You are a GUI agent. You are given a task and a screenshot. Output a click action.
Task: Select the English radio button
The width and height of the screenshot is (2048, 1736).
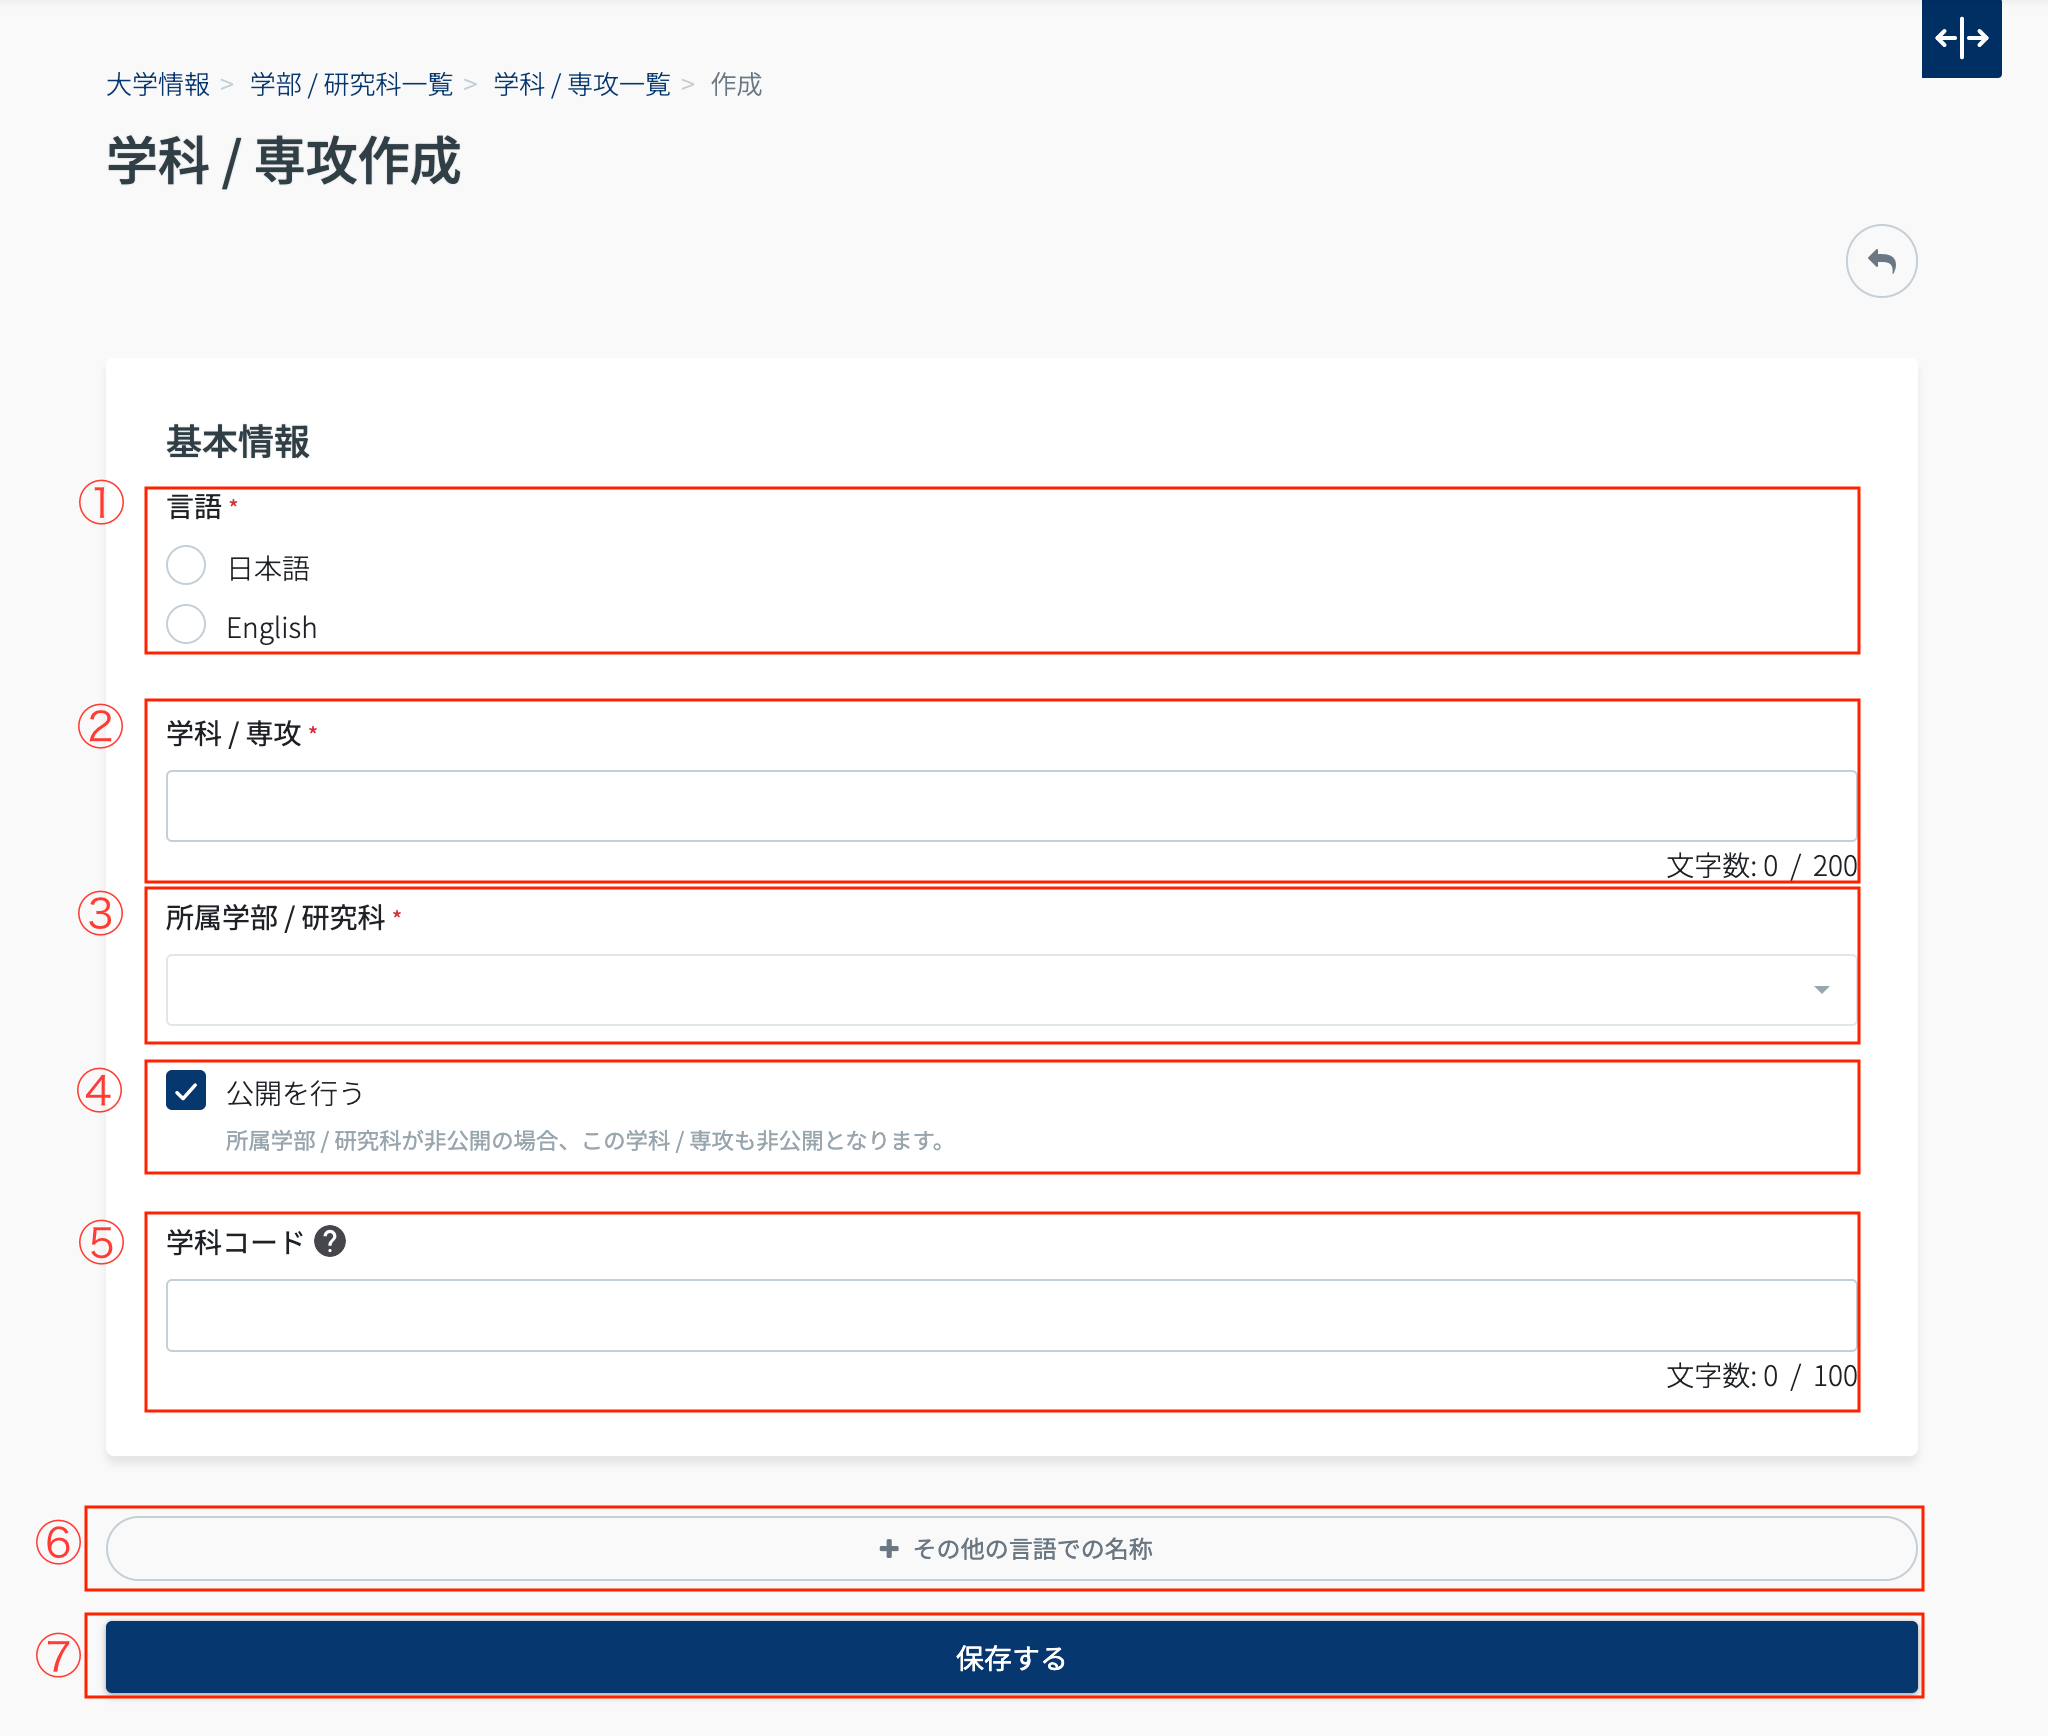coord(186,624)
